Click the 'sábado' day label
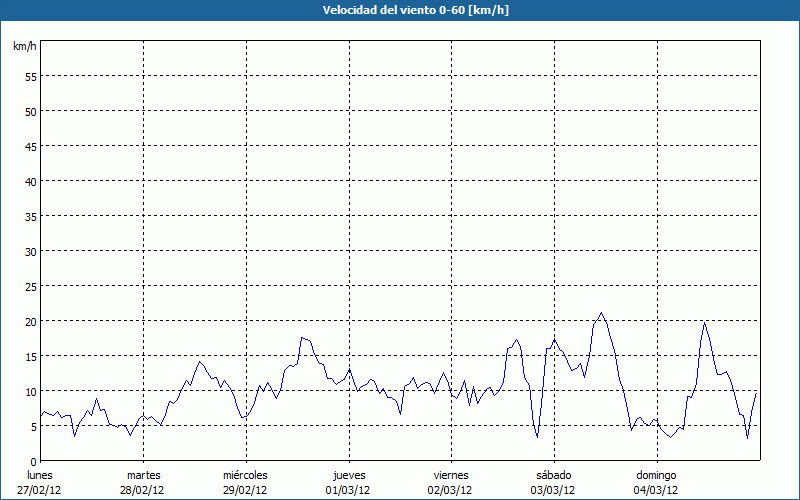Image resolution: width=800 pixels, height=500 pixels. pos(553,475)
